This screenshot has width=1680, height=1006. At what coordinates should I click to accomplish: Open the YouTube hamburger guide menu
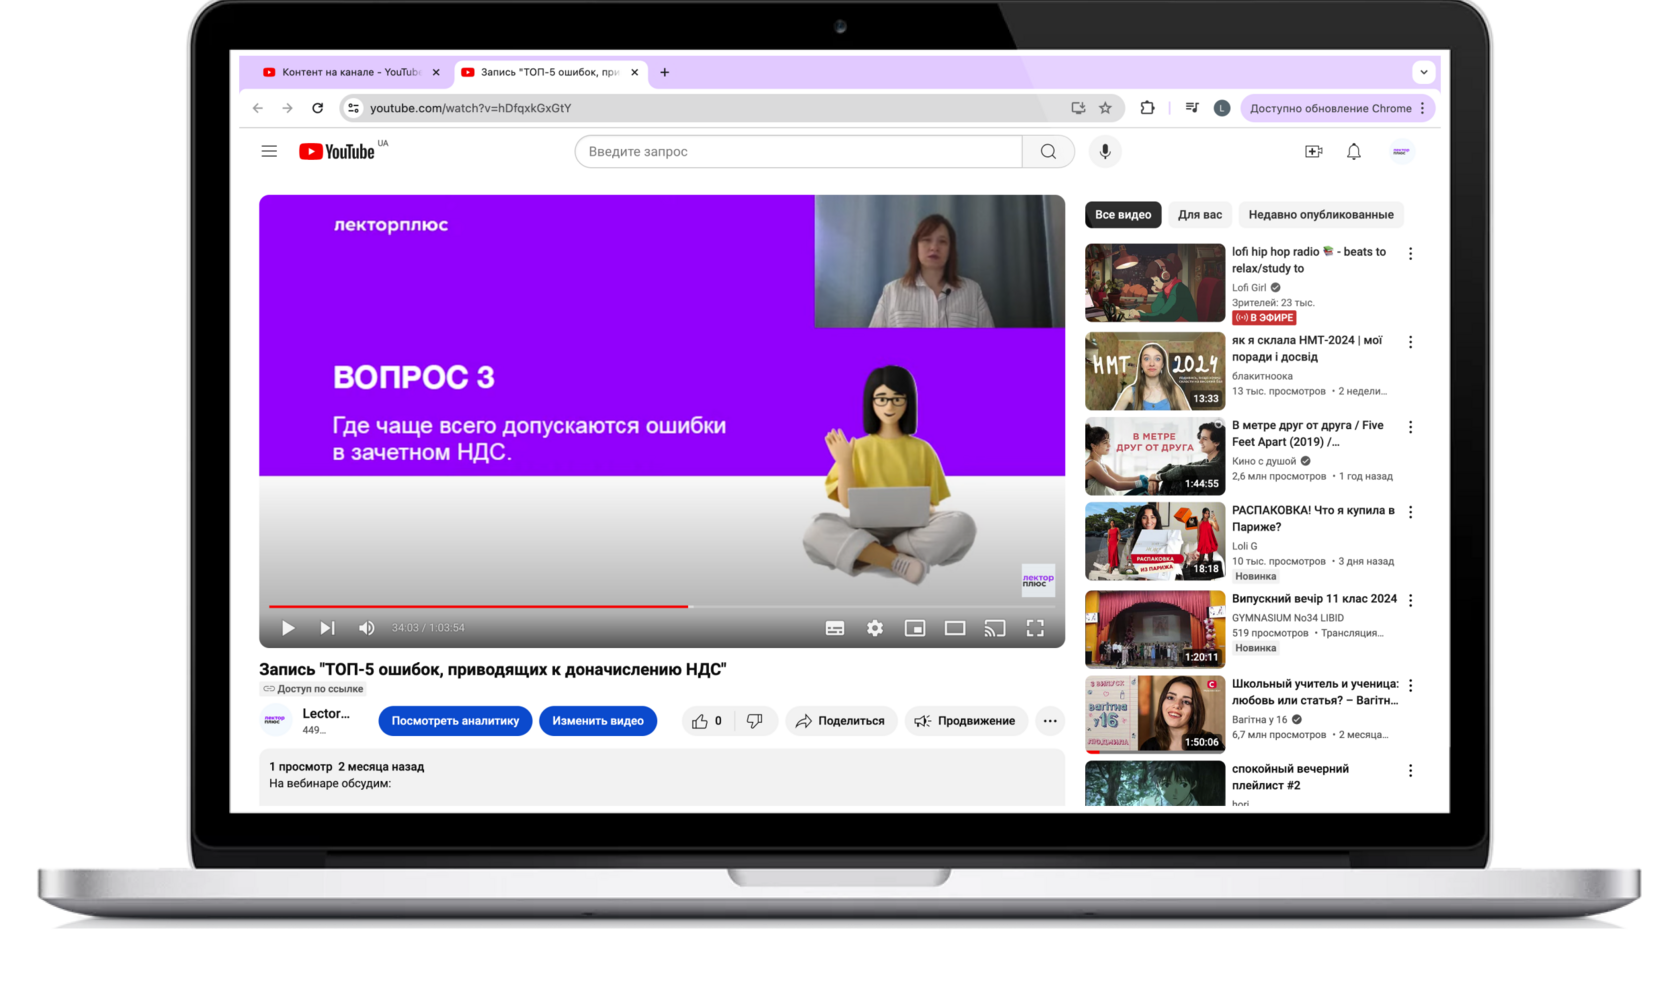point(269,152)
